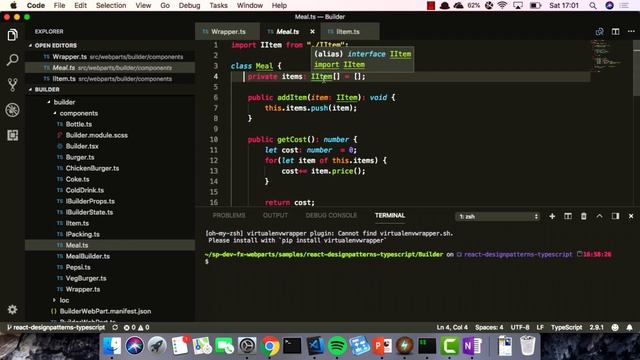
Task: Select IItem.ts in Open Editors list
Action: tap(110, 79)
